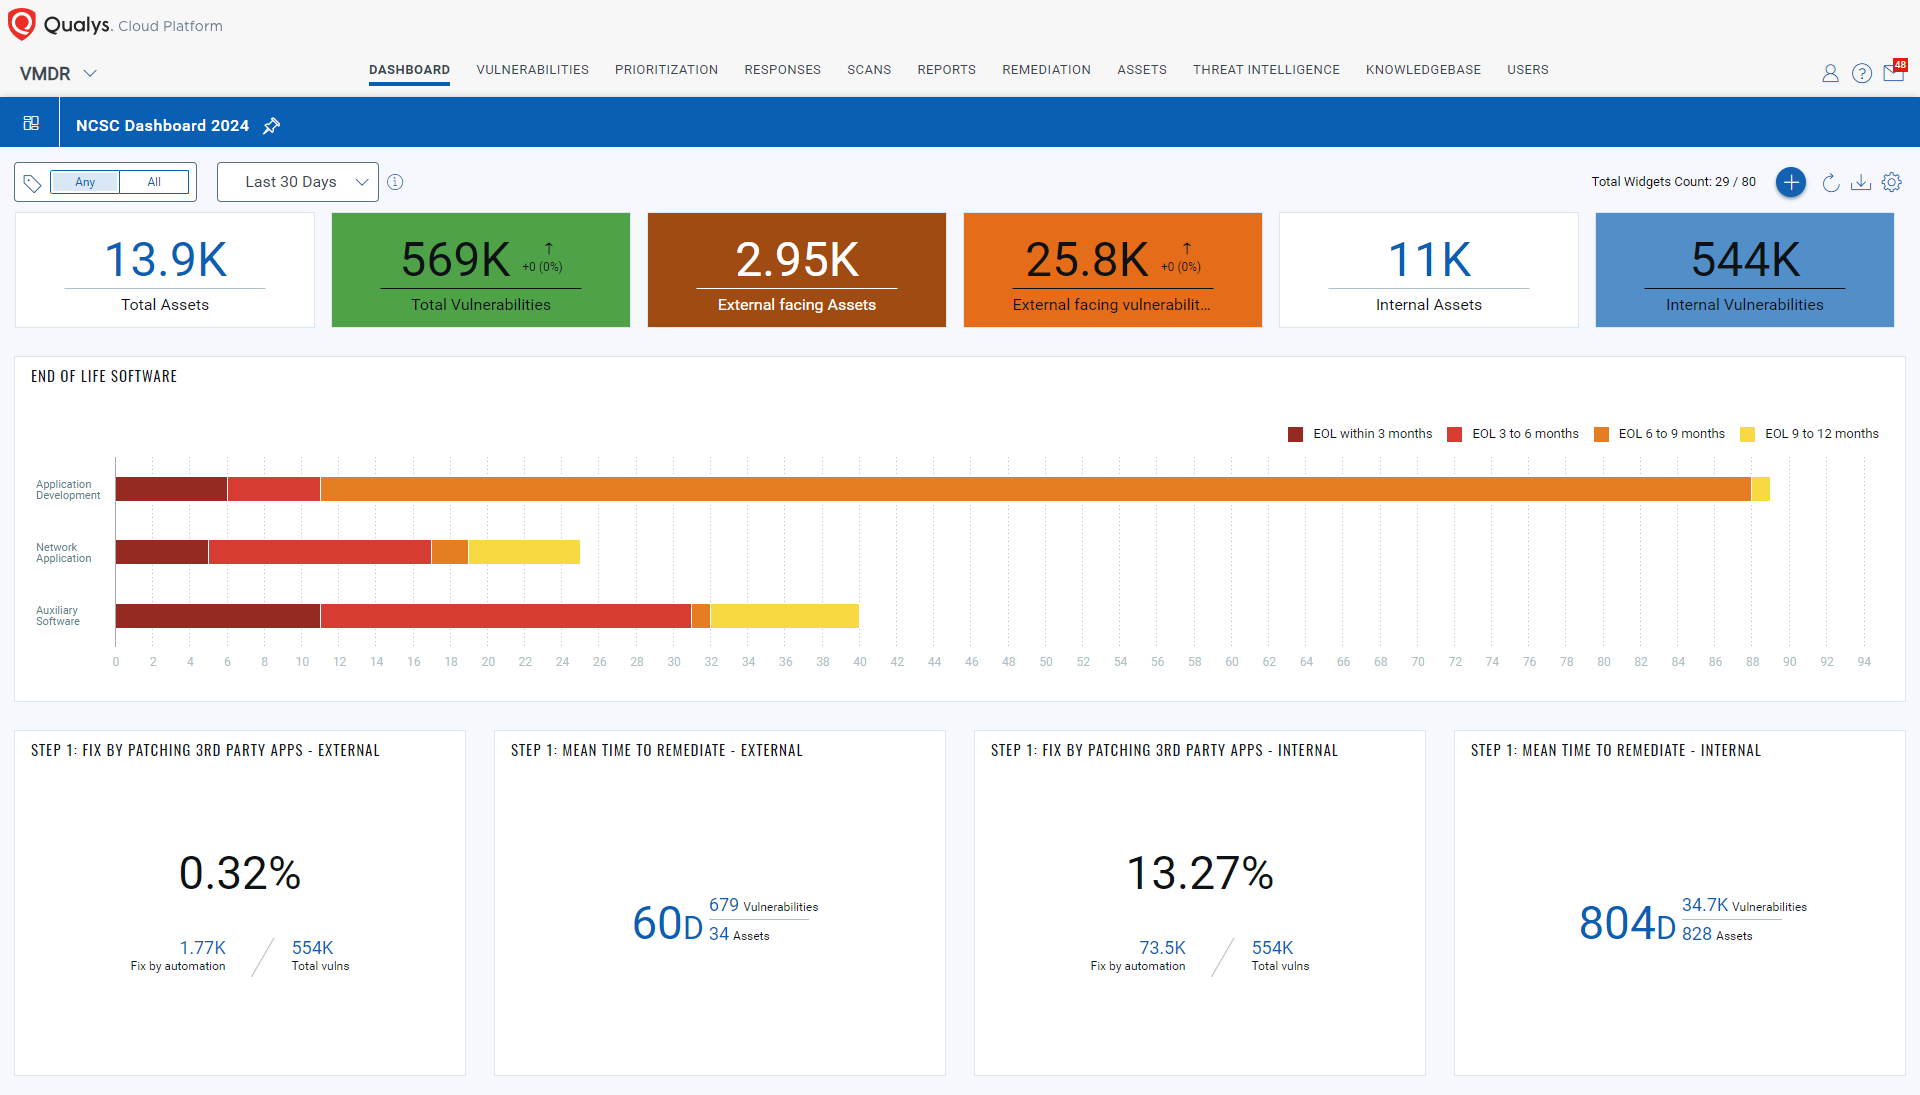Pin the NCSC Dashboard 2024

click(x=272, y=126)
